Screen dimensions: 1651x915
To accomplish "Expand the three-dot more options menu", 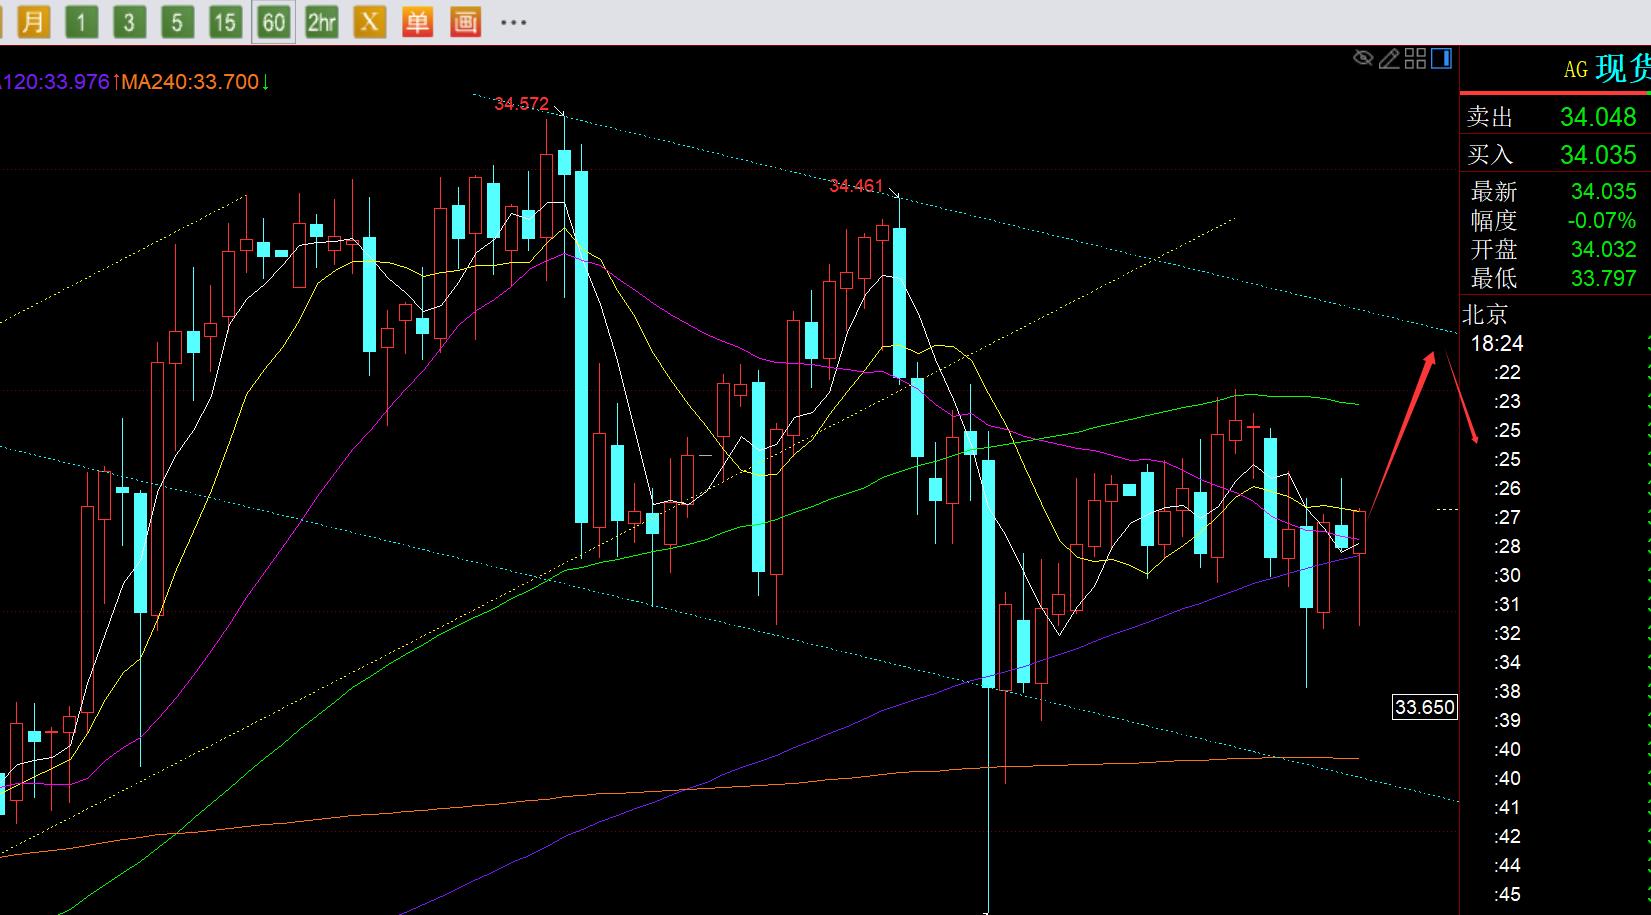I will [513, 21].
